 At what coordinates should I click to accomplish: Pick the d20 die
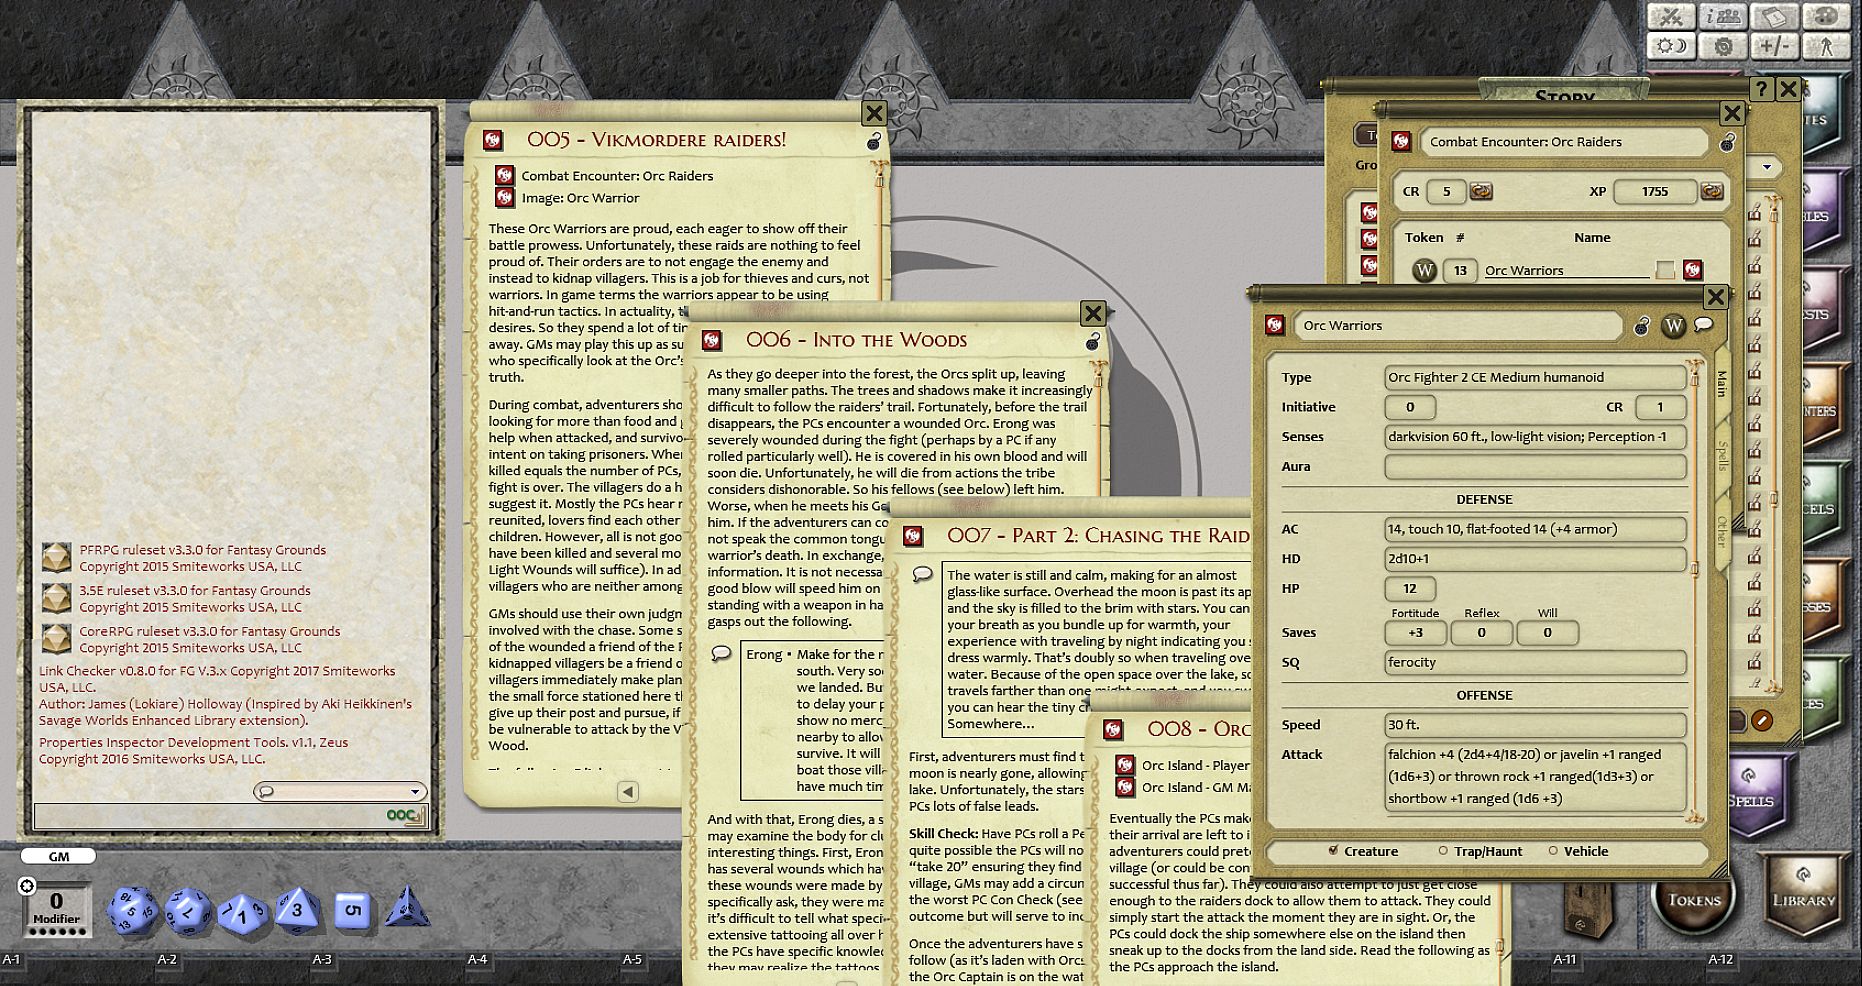tap(132, 911)
